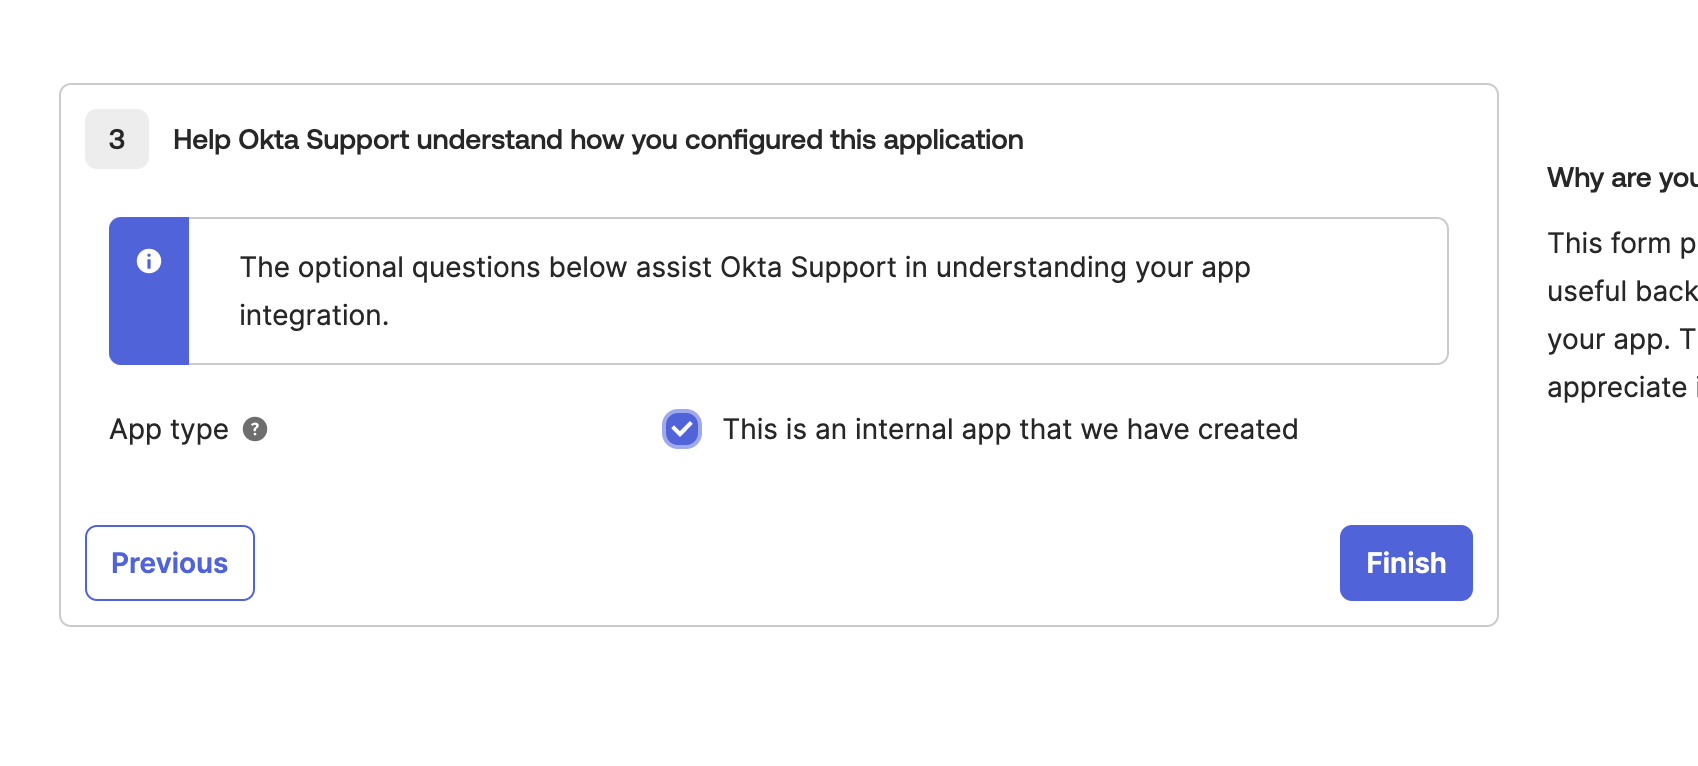Screen dimensions: 1698x766
Task: Go back with the Previous button
Action: tap(170, 563)
